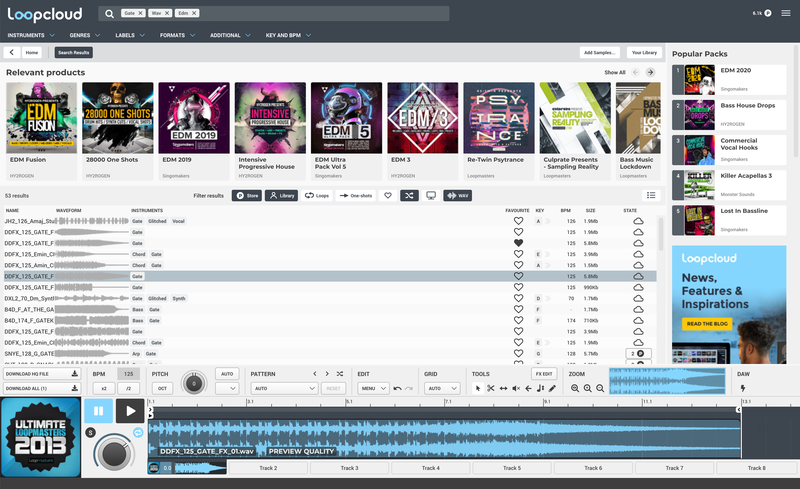Open the EDM Fusion product card
The image size is (800, 489).
[41, 131]
